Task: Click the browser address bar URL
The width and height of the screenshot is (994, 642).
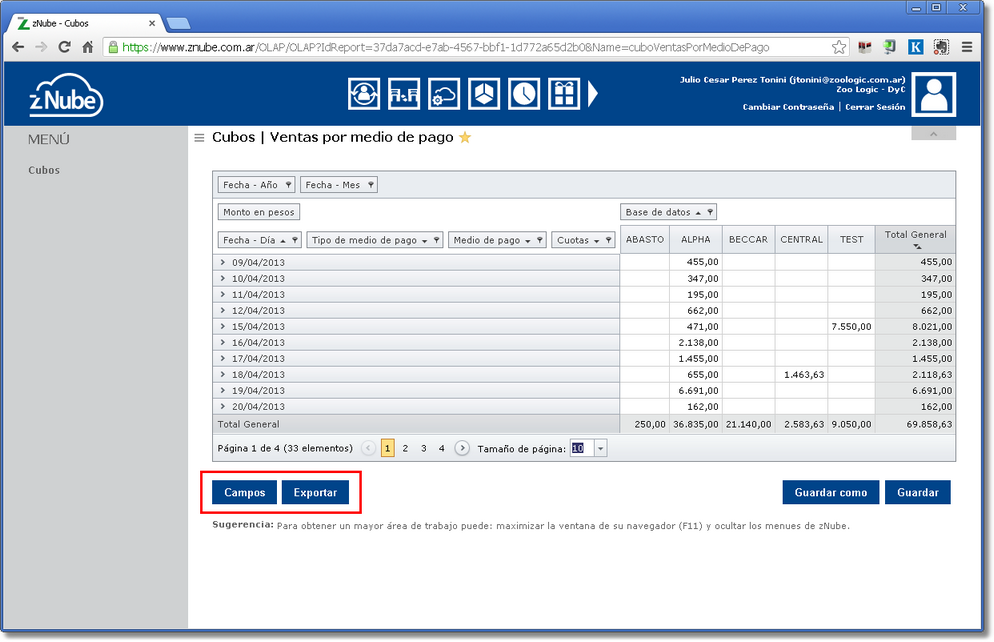Action: coord(450,47)
